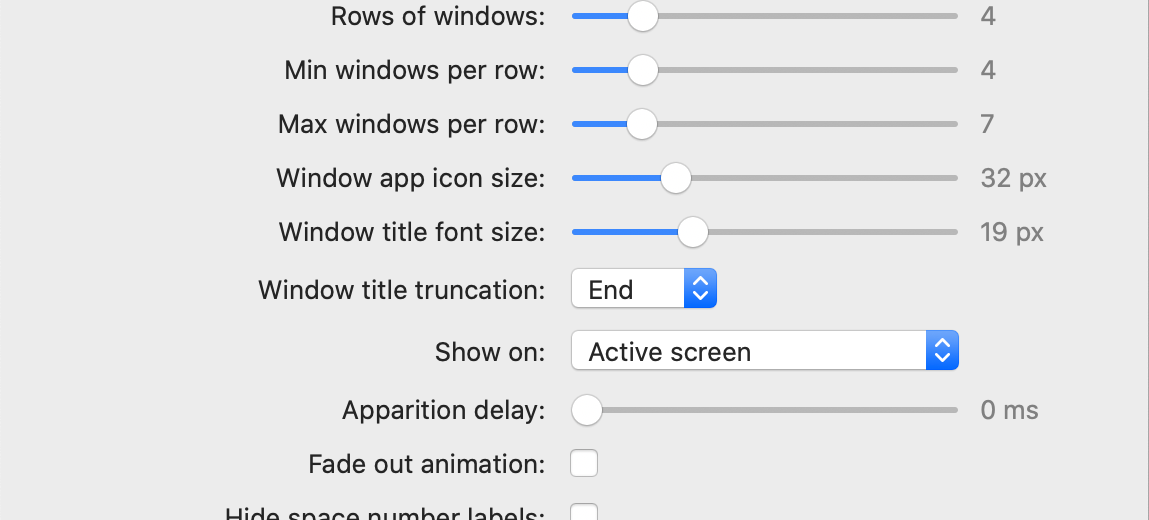1149x520 pixels.
Task: Click the Fade out animation label
Action: 426,464
